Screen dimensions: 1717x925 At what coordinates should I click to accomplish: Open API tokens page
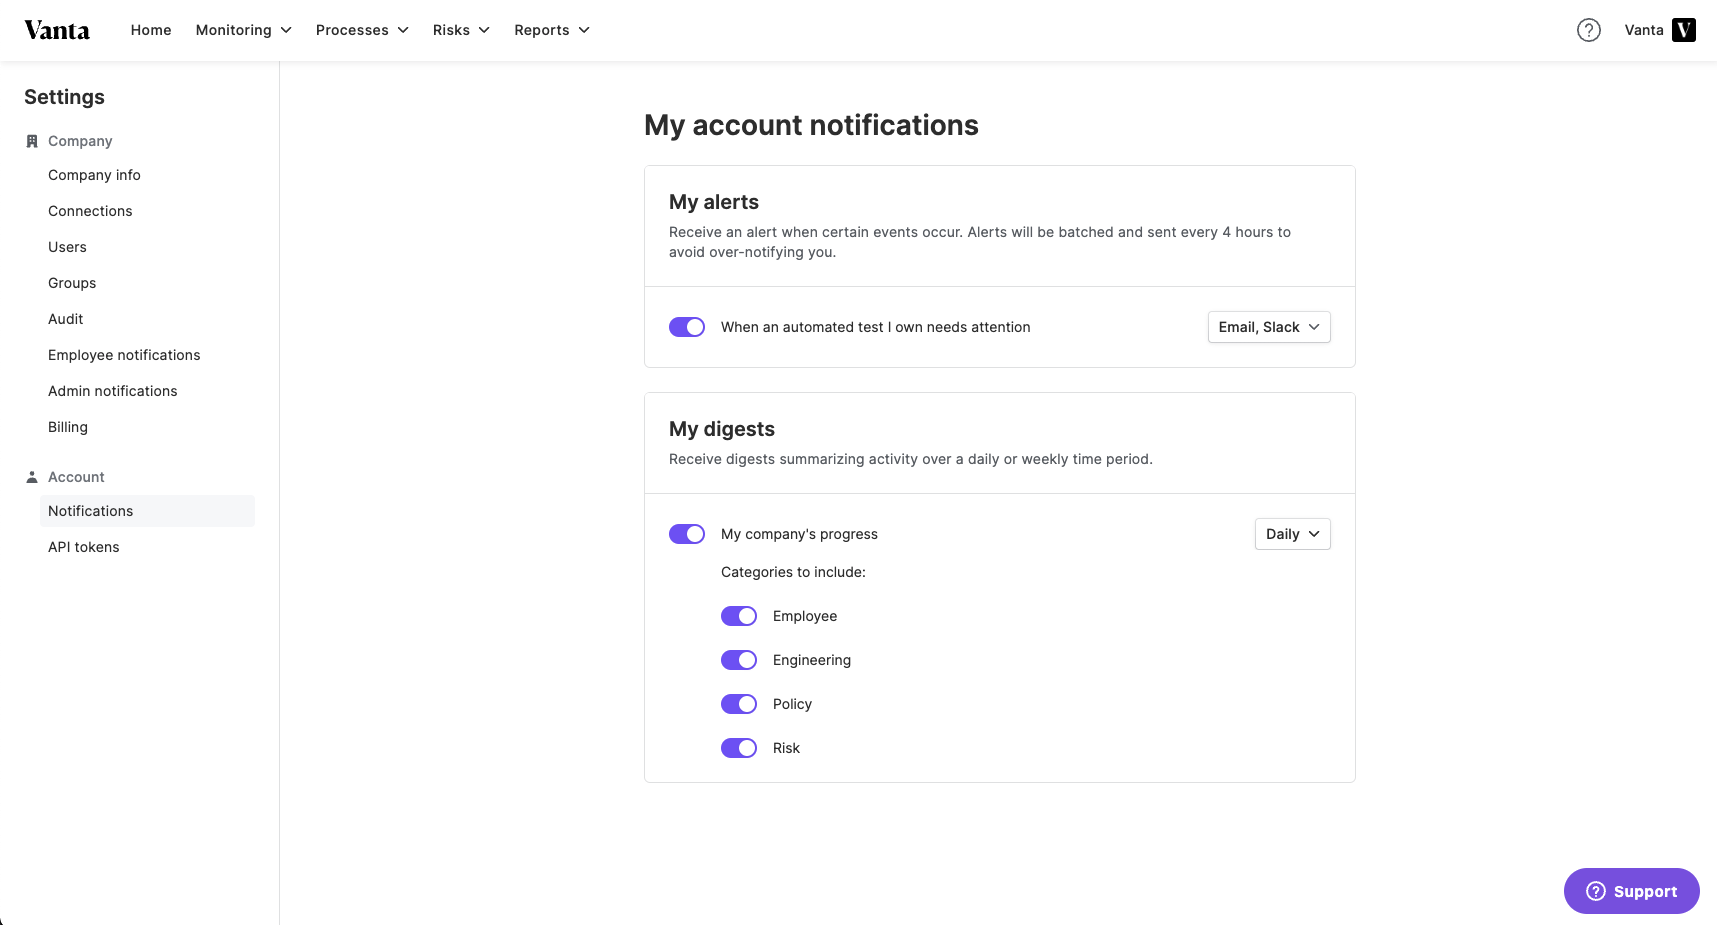(84, 547)
